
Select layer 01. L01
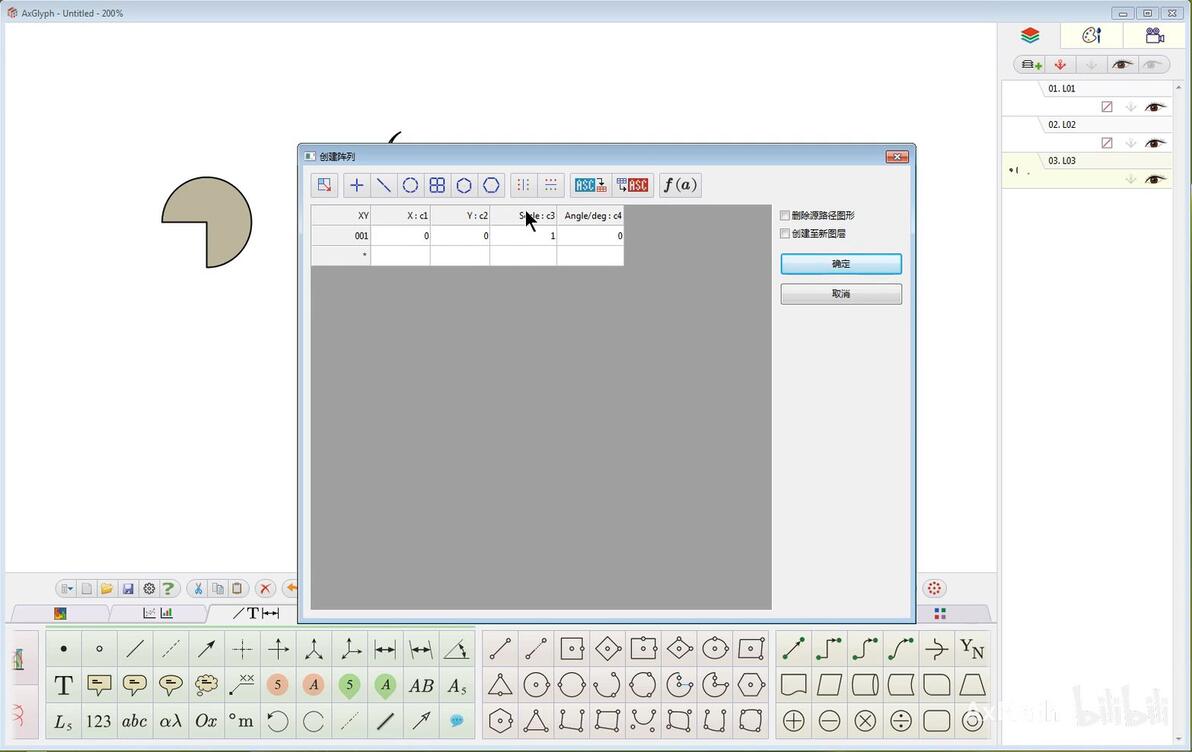tap(1087, 97)
